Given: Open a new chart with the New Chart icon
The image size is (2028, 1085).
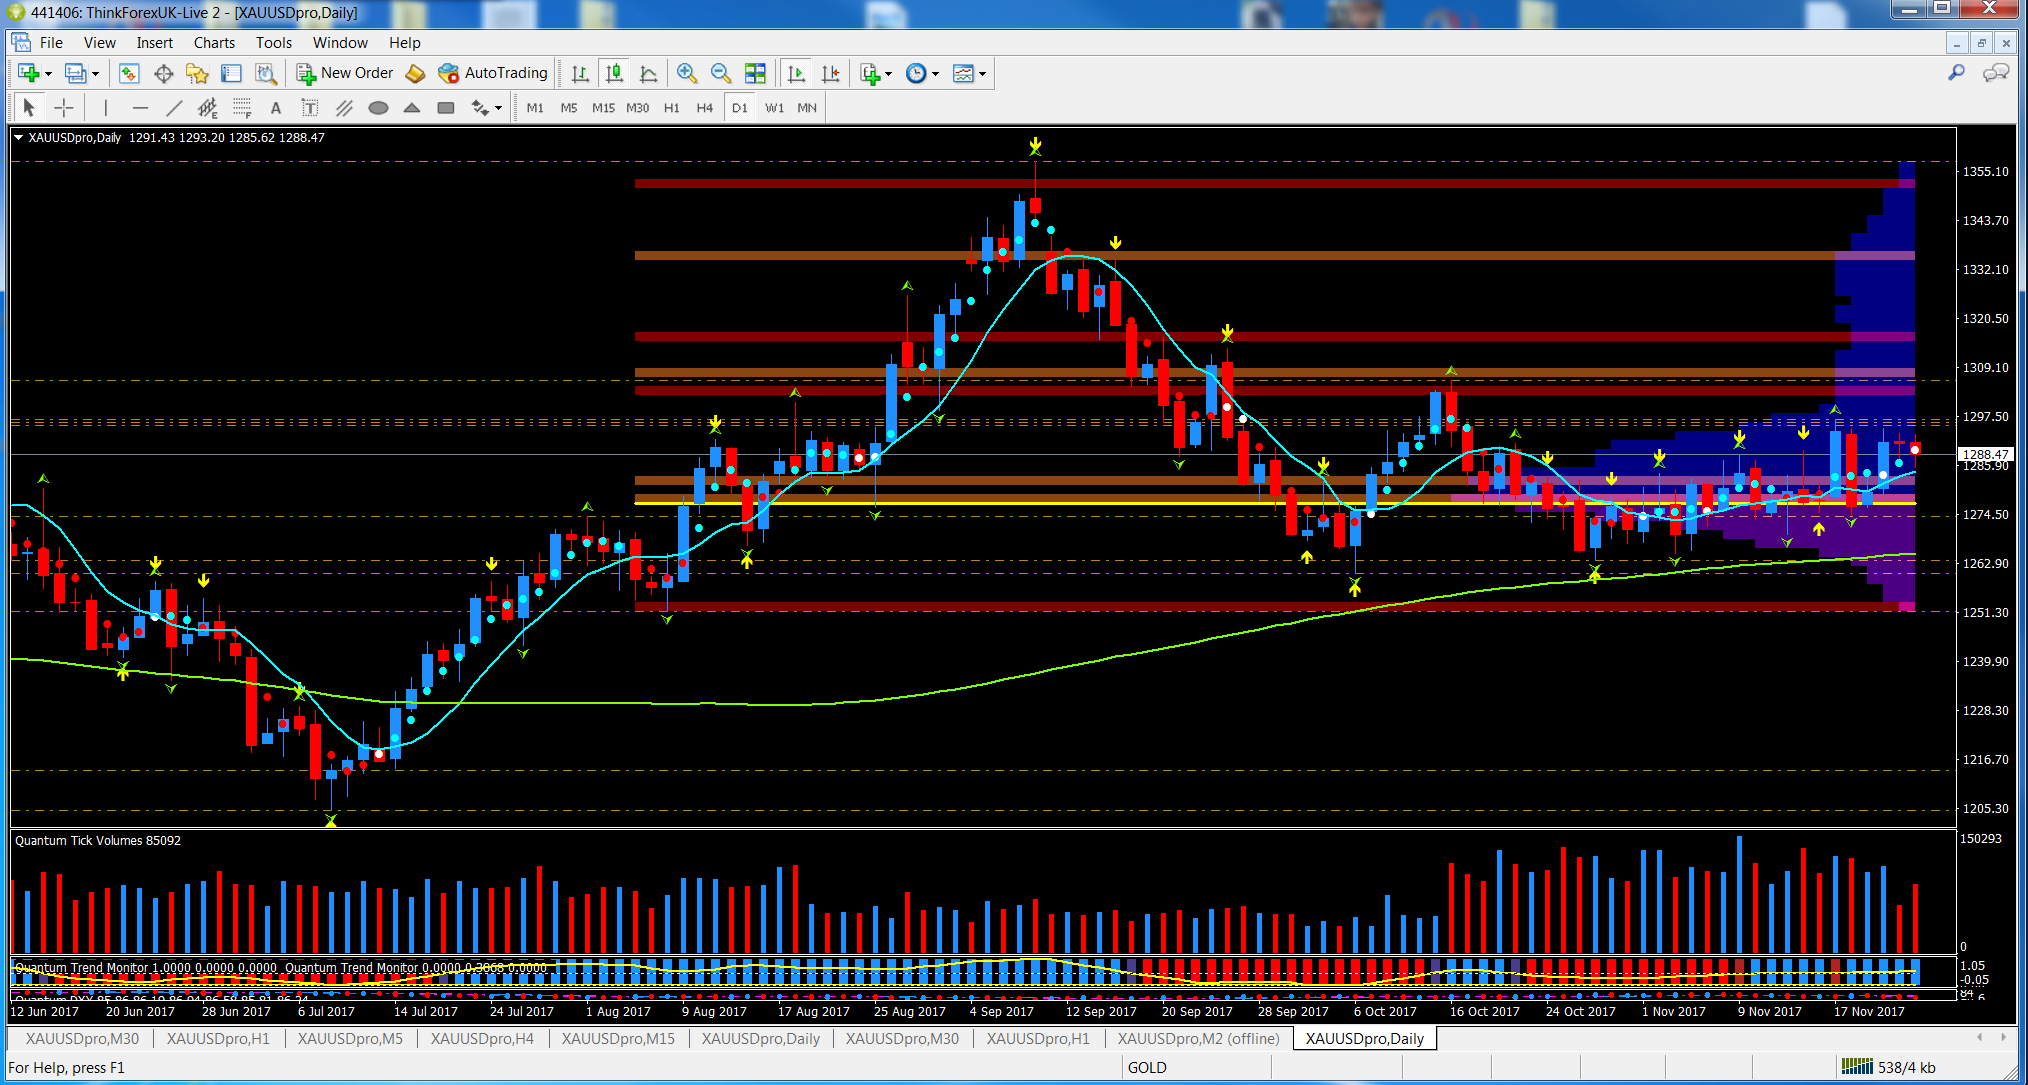Looking at the screenshot, I should 28,73.
